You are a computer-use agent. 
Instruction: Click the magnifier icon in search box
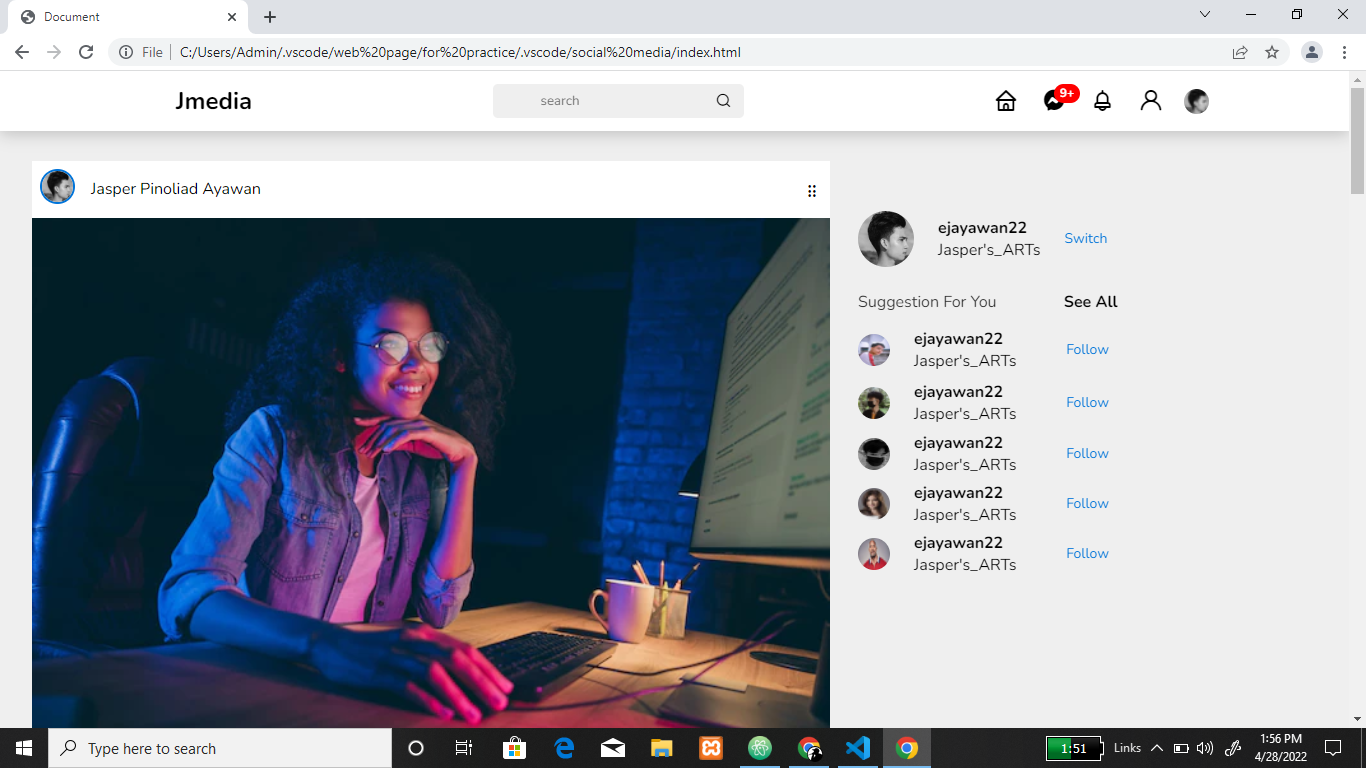pyautogui.click(x=723, y=101)
